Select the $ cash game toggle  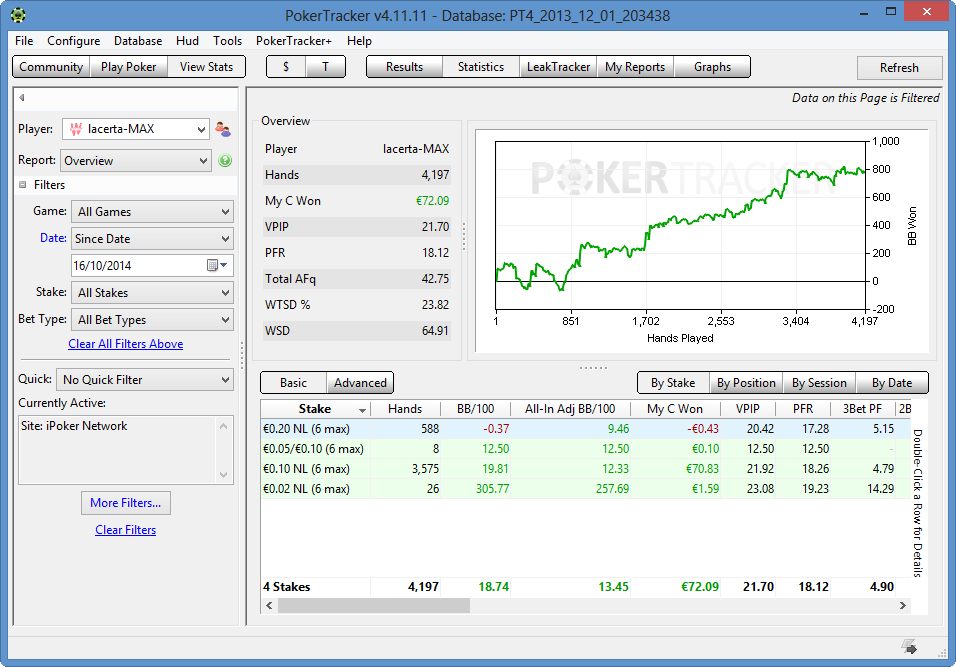tap(286, 67)
